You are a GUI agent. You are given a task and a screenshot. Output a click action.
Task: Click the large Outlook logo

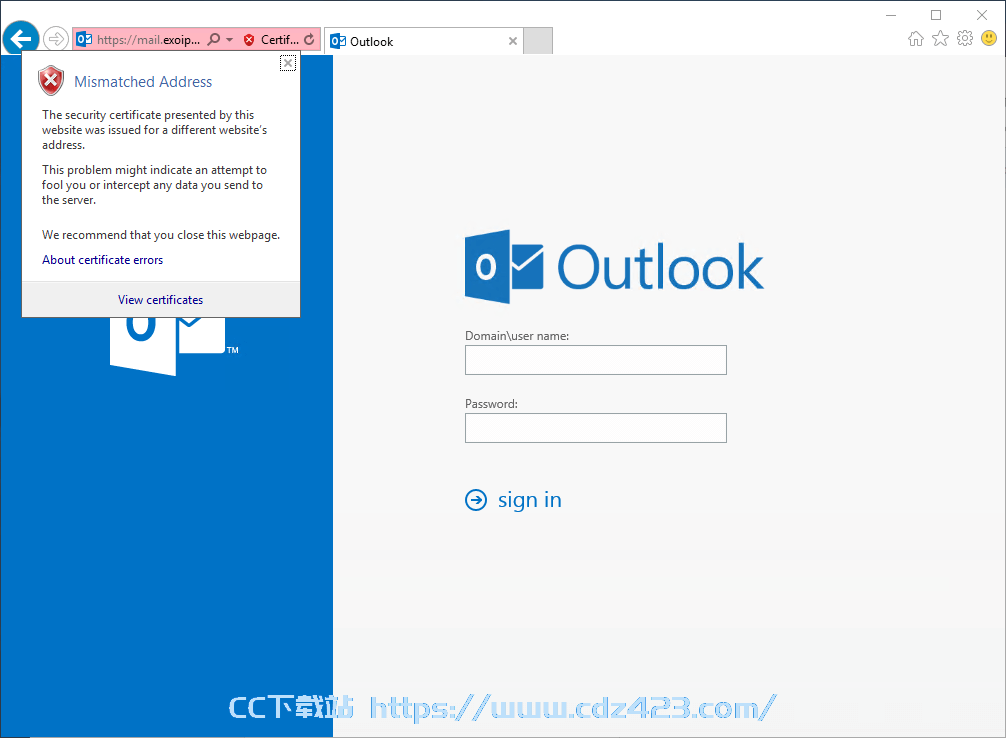614,267
